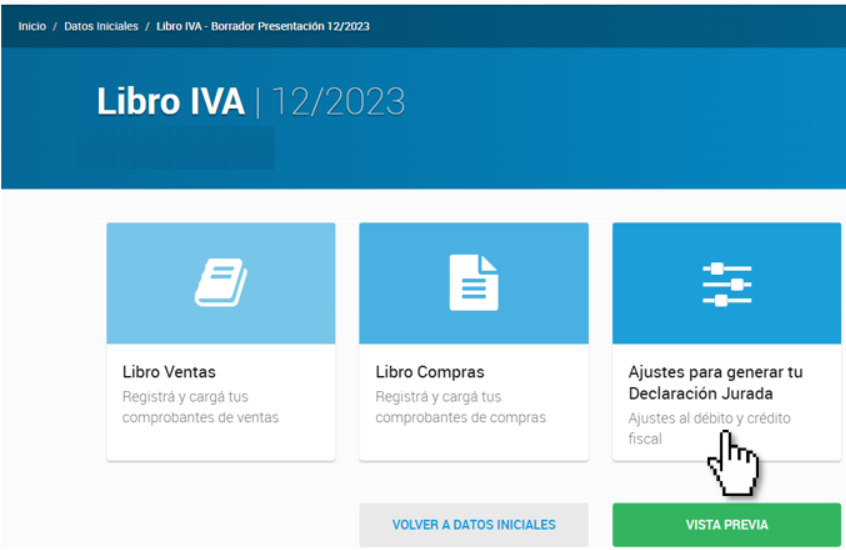Click the document icon for Libro Compras
Viewport: 846px width, 550px height.
point(473,283)
